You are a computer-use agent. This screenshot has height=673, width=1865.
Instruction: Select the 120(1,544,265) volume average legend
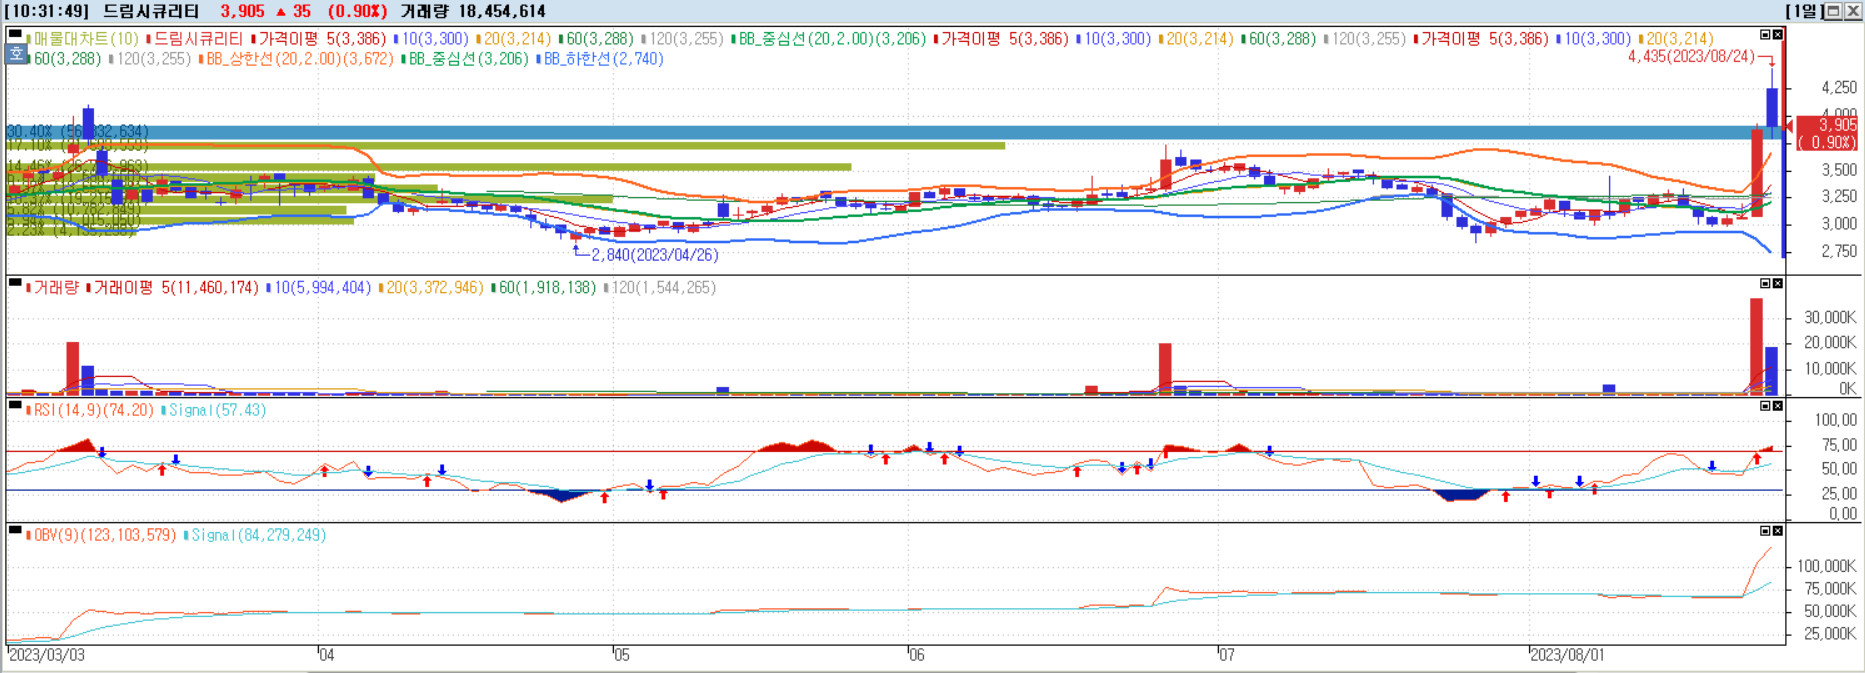click(x=660, y=288)
